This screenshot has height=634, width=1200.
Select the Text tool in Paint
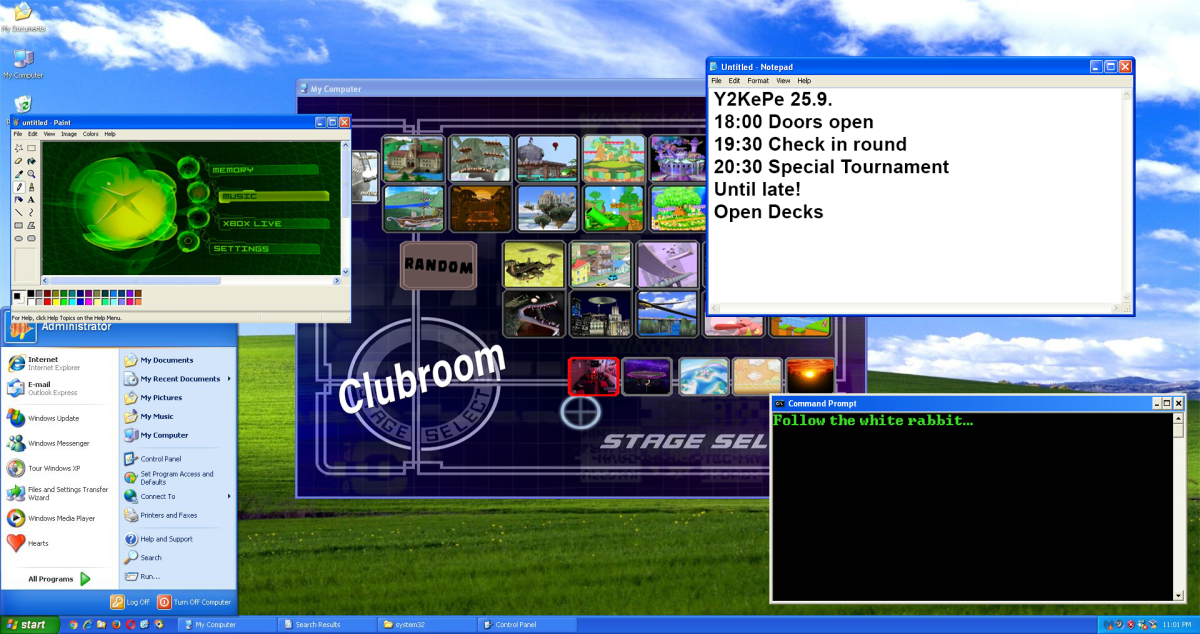[x=32, y=199]
